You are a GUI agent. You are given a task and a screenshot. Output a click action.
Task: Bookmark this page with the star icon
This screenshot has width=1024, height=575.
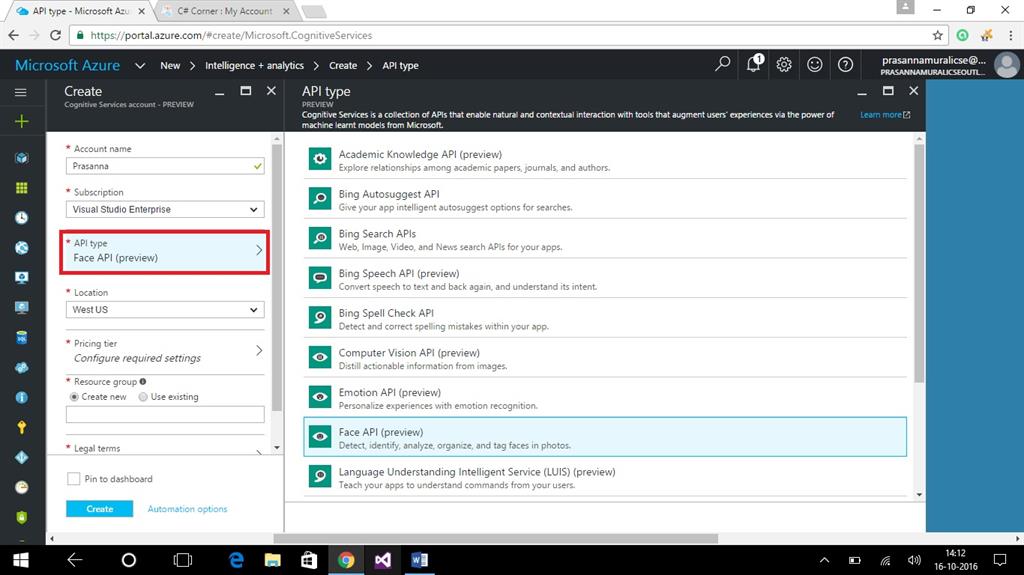point(938,35)
